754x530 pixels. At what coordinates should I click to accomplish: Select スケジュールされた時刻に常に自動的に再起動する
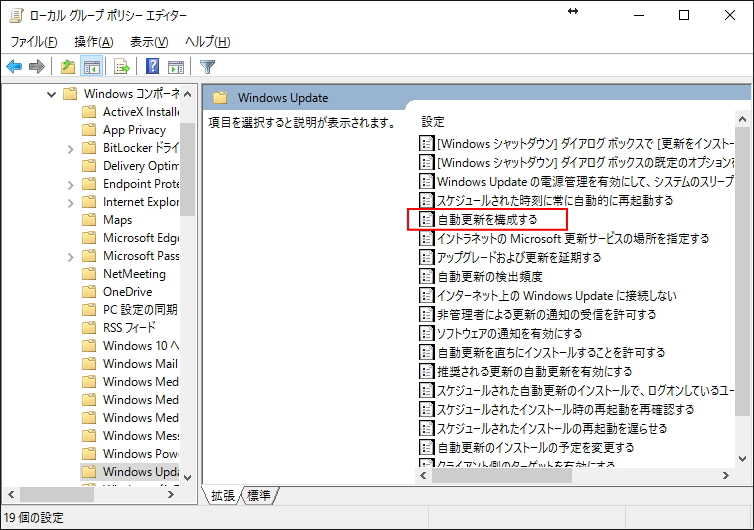[555, 200]
